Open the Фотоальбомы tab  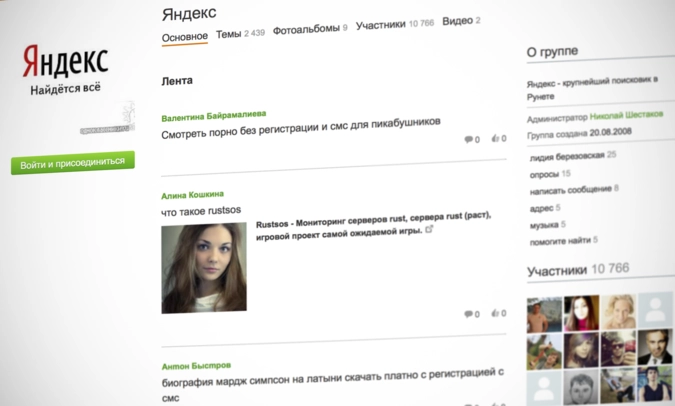pos(304,29)
